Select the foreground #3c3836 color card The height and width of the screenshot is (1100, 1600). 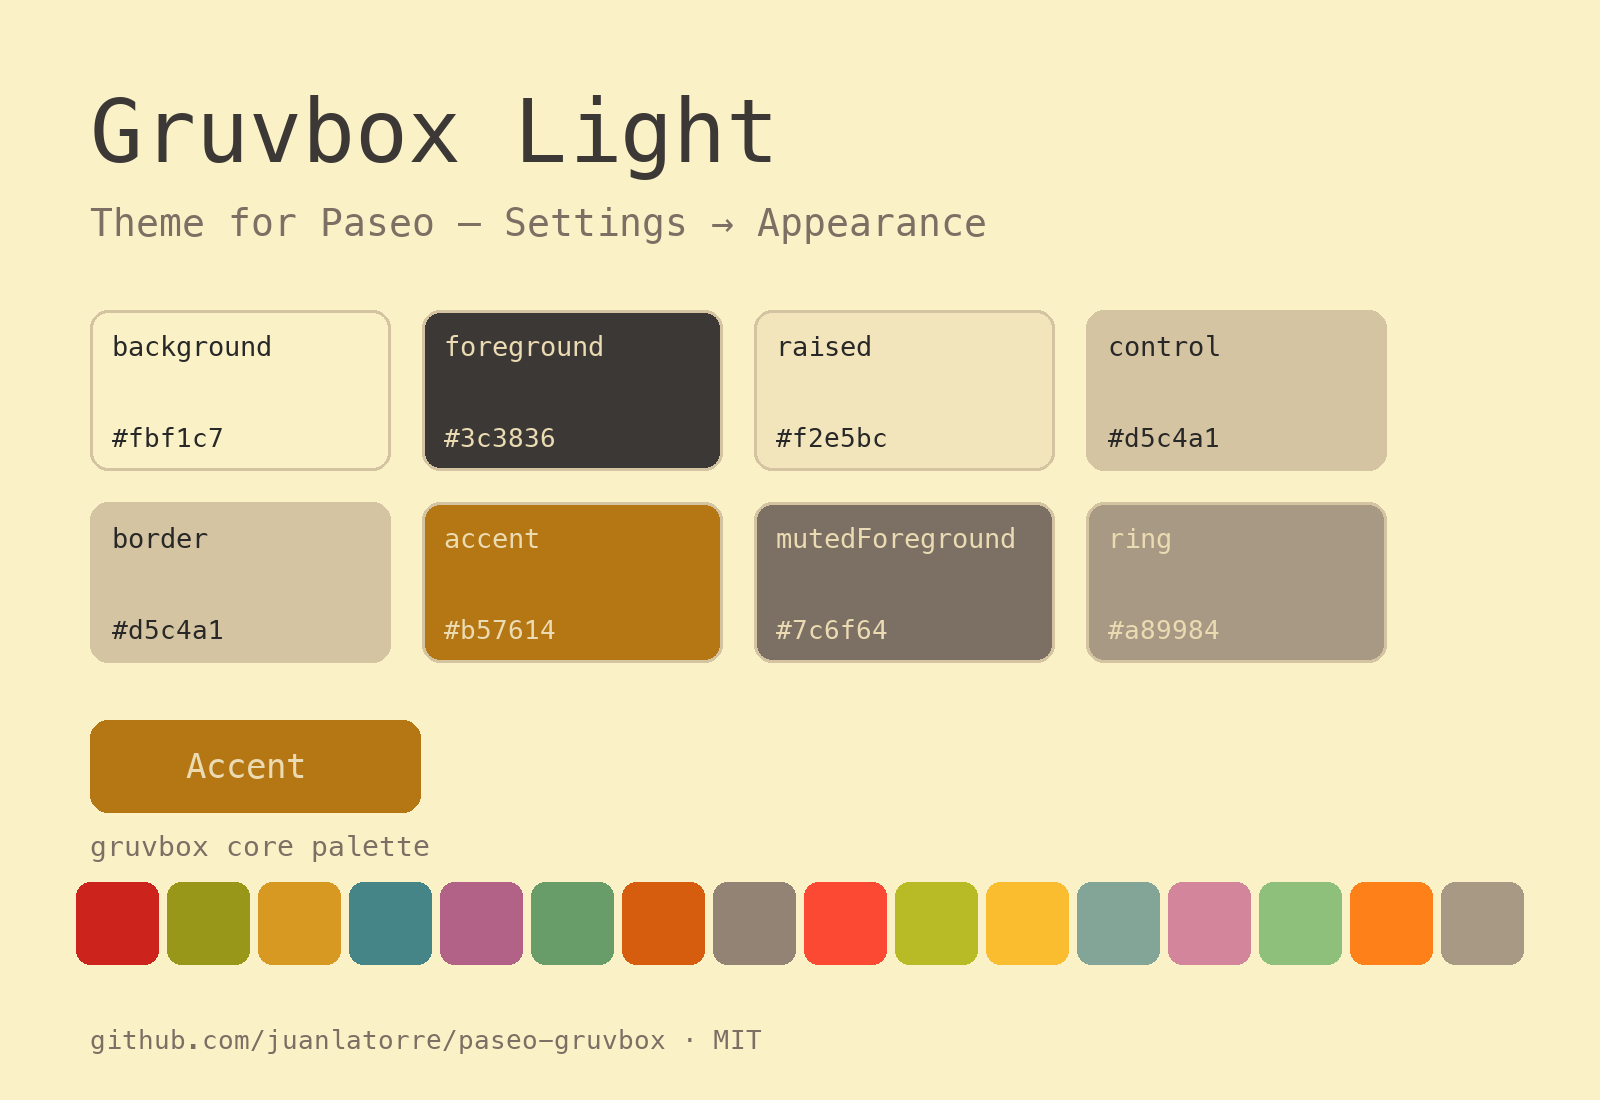572,390
